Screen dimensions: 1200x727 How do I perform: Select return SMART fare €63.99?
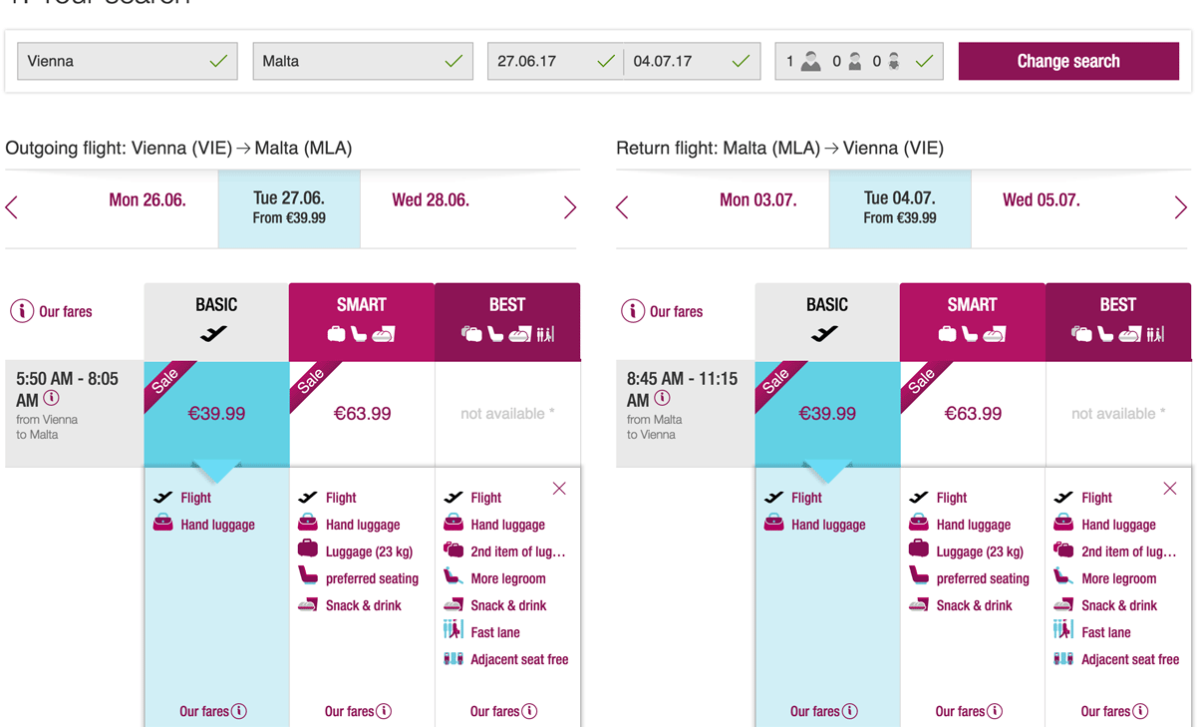(973, 414)
